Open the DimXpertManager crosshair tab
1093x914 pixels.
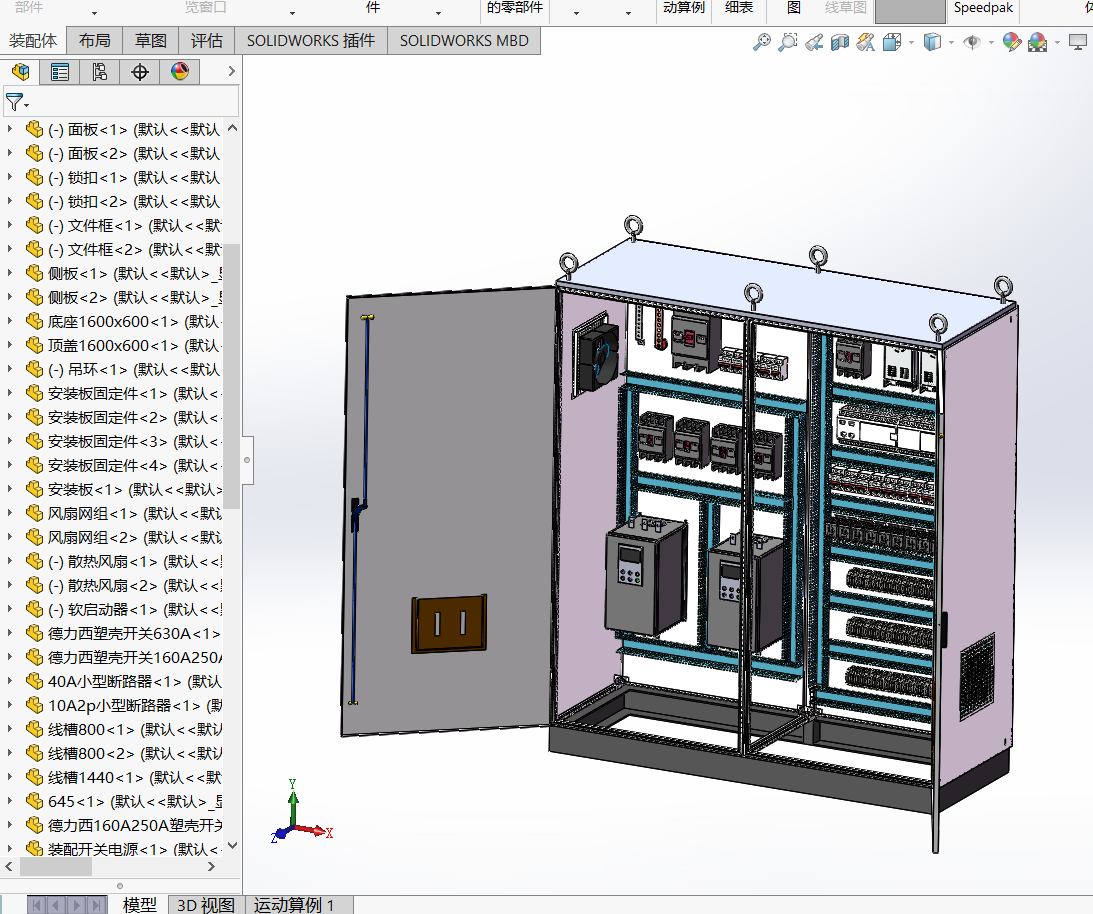(x=140, y=72)
